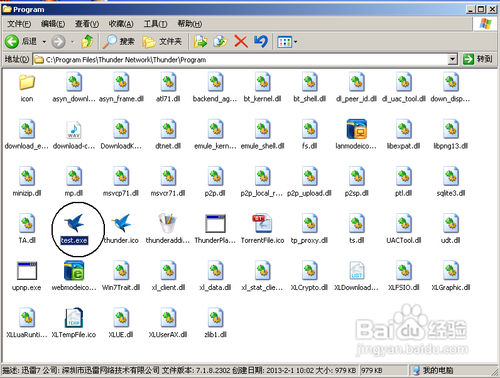Click the green Forward arrow button
Screen dimensions: 500x378
(x=58, y=42)
